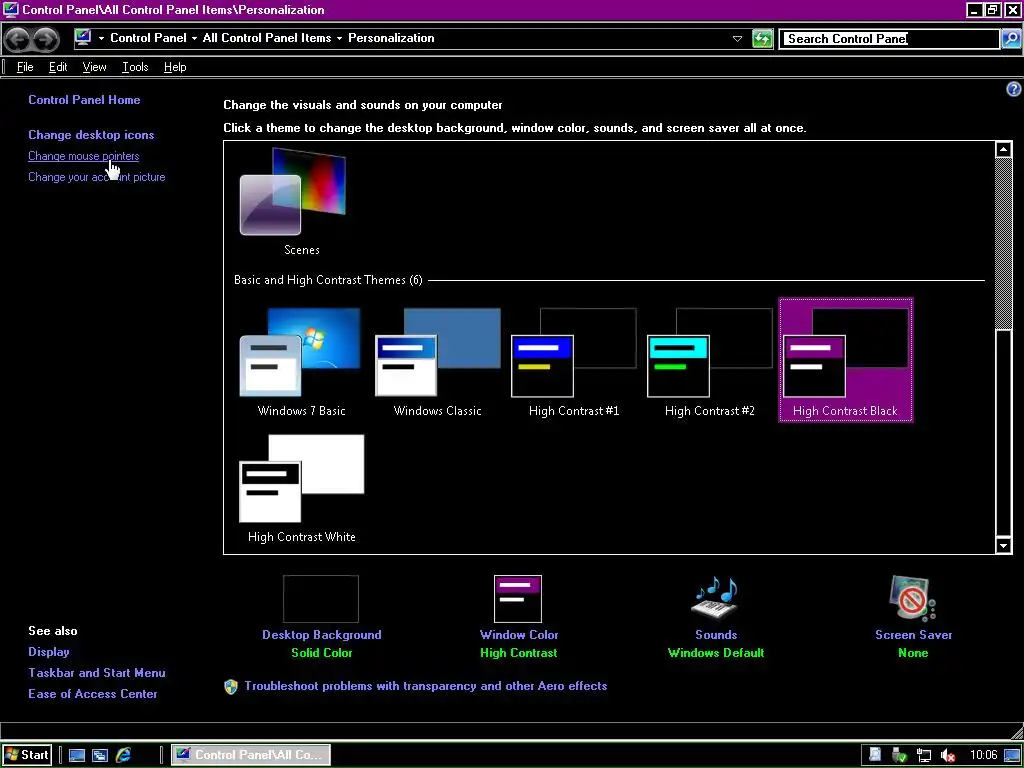Click the Show desktop icon beside the clock

click(1012, 756)
